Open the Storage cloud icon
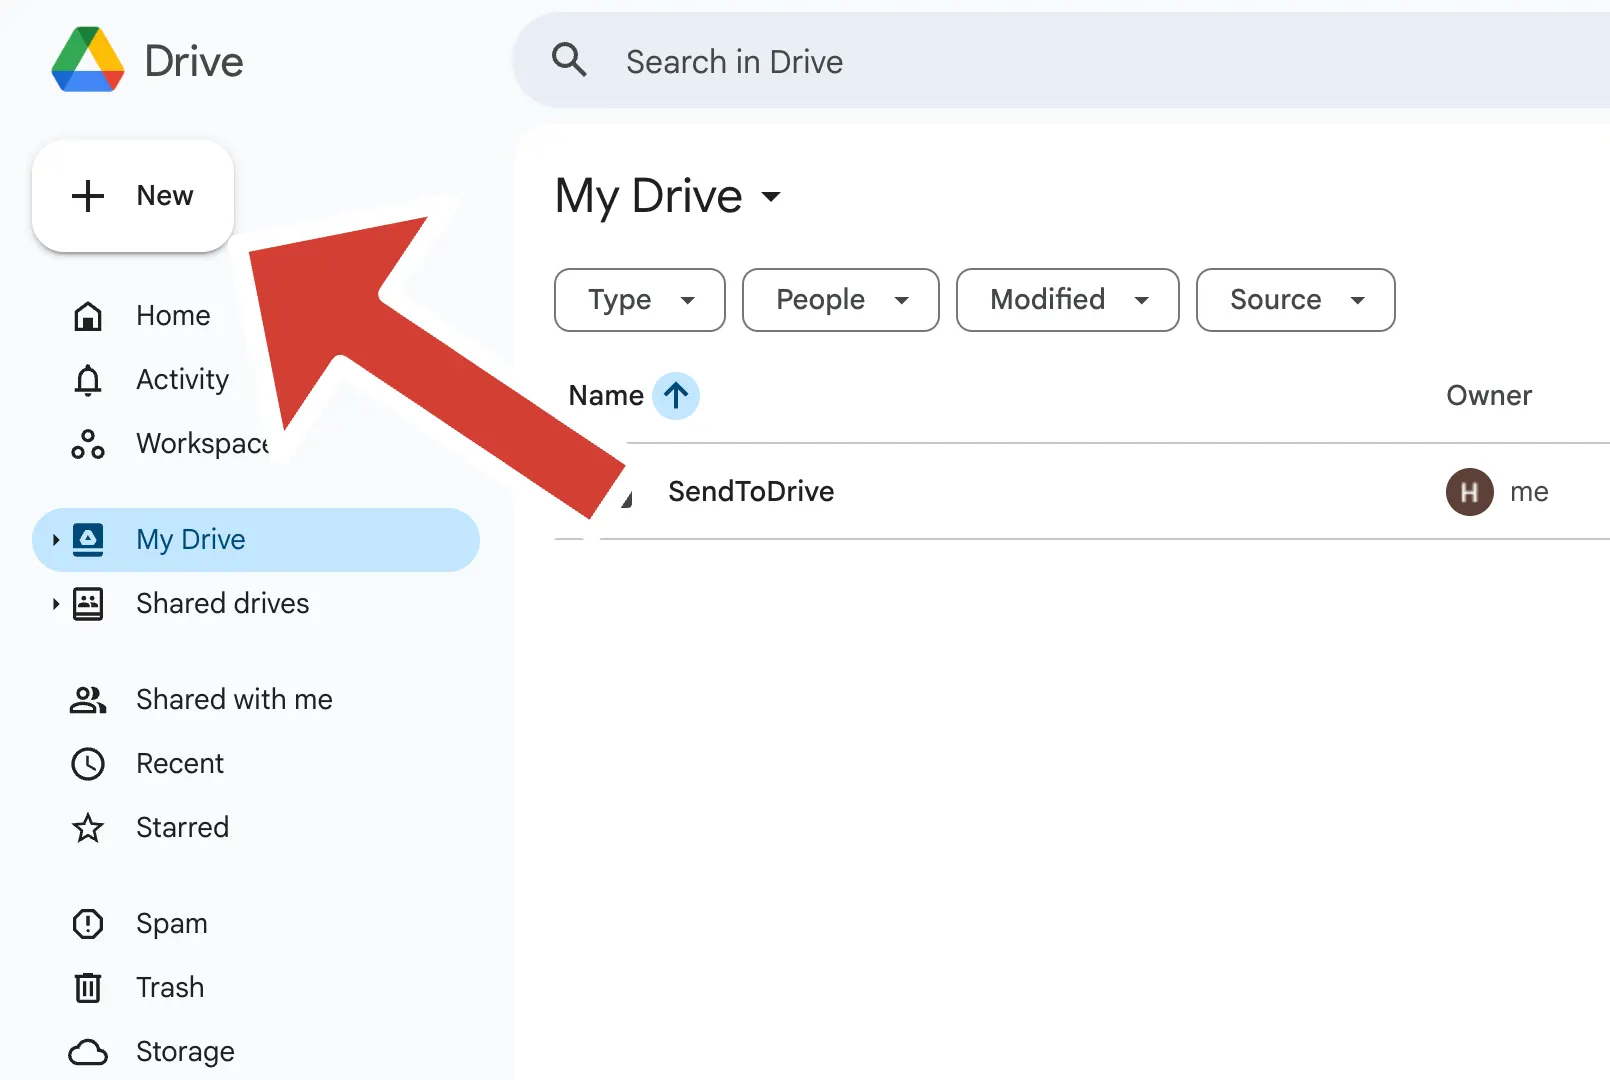 (x=88, y=1051)
